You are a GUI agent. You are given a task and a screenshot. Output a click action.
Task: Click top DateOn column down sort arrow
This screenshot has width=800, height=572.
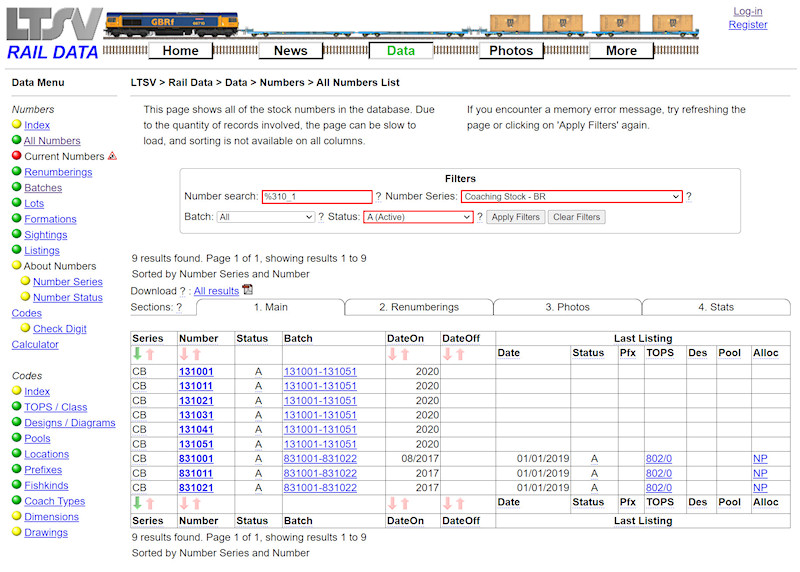coord(392,354)
